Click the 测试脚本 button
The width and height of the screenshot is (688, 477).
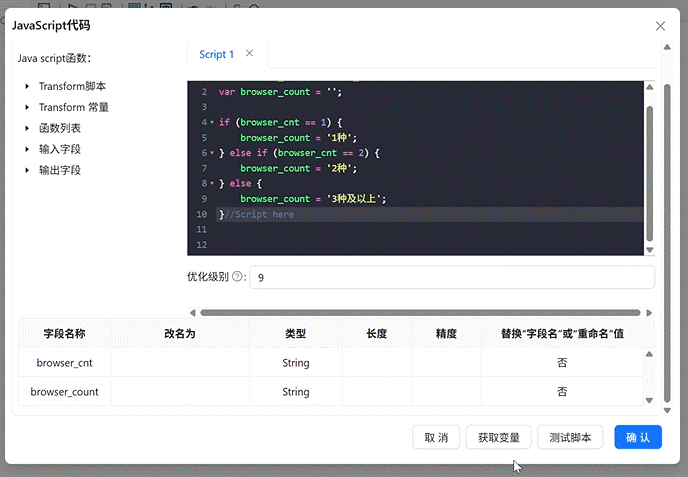570,438
